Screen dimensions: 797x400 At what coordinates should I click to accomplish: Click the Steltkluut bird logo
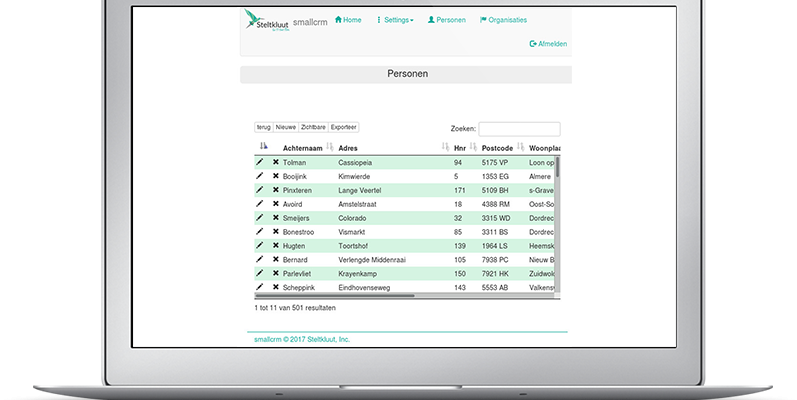pyautogui.click(x=266, y=20)
